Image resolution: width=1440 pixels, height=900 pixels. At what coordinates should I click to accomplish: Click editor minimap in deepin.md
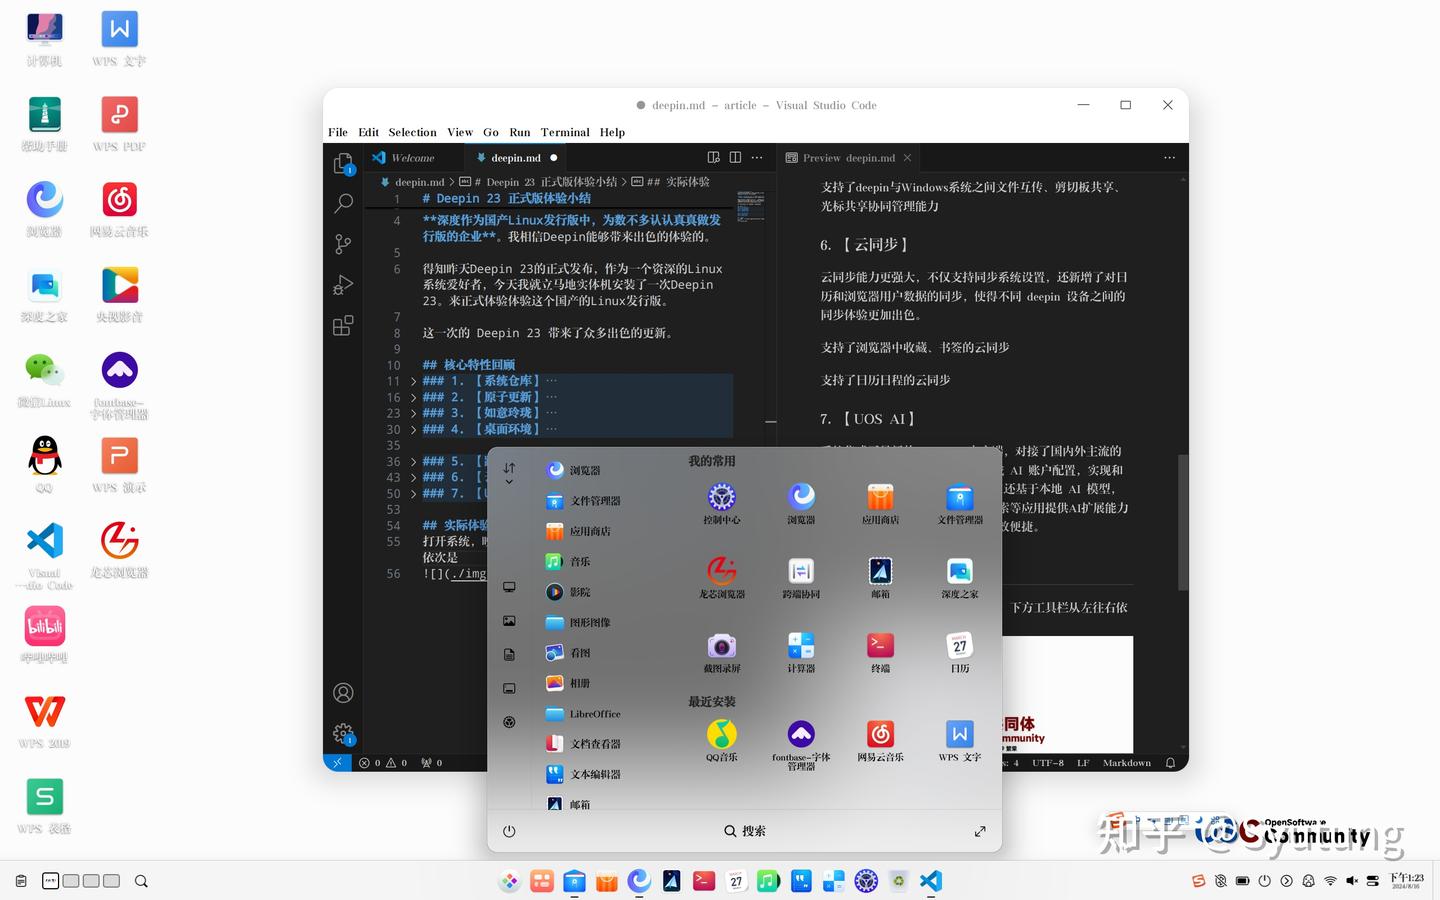click(x=750, y=206)
